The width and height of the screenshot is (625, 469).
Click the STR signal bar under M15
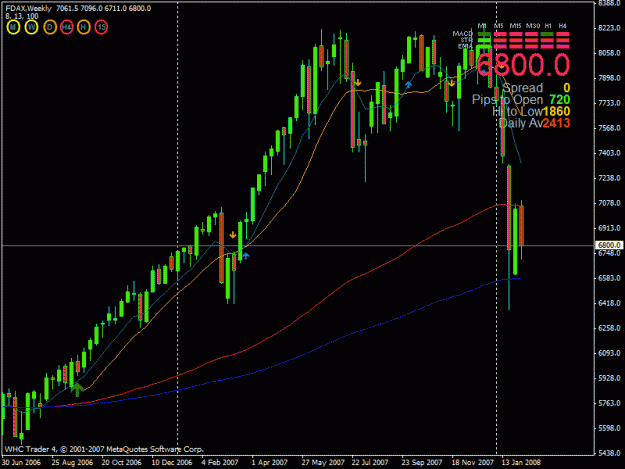tap(515, 40)
